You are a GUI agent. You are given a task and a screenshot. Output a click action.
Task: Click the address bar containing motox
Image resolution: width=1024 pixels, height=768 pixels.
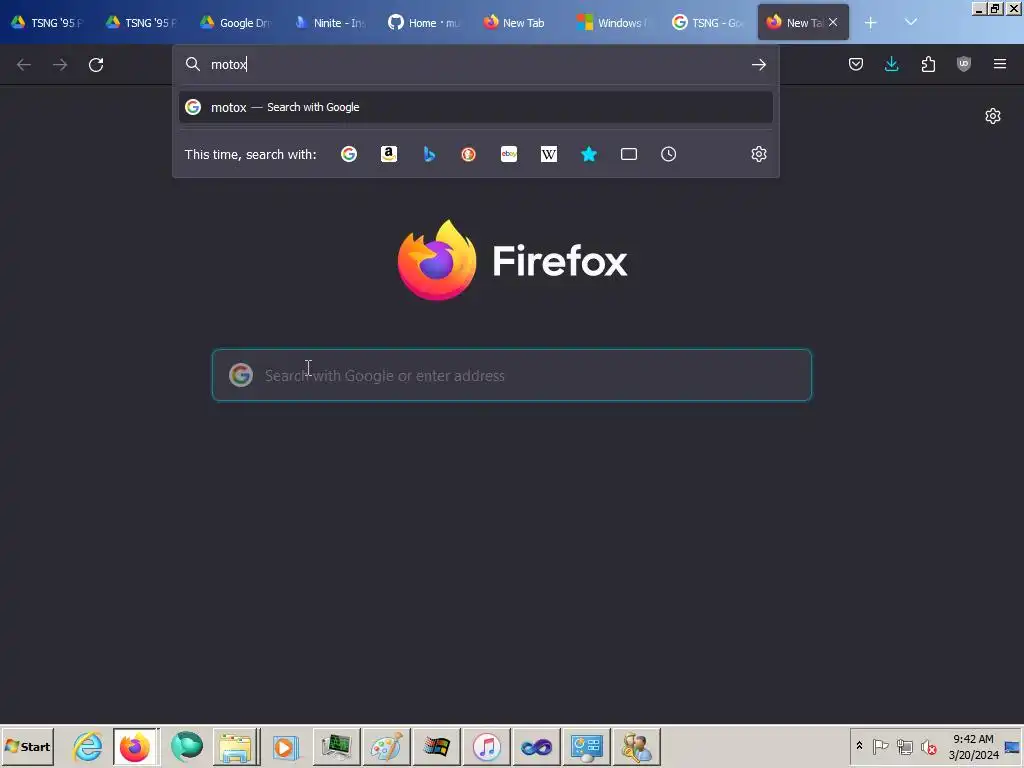point(475,64)
